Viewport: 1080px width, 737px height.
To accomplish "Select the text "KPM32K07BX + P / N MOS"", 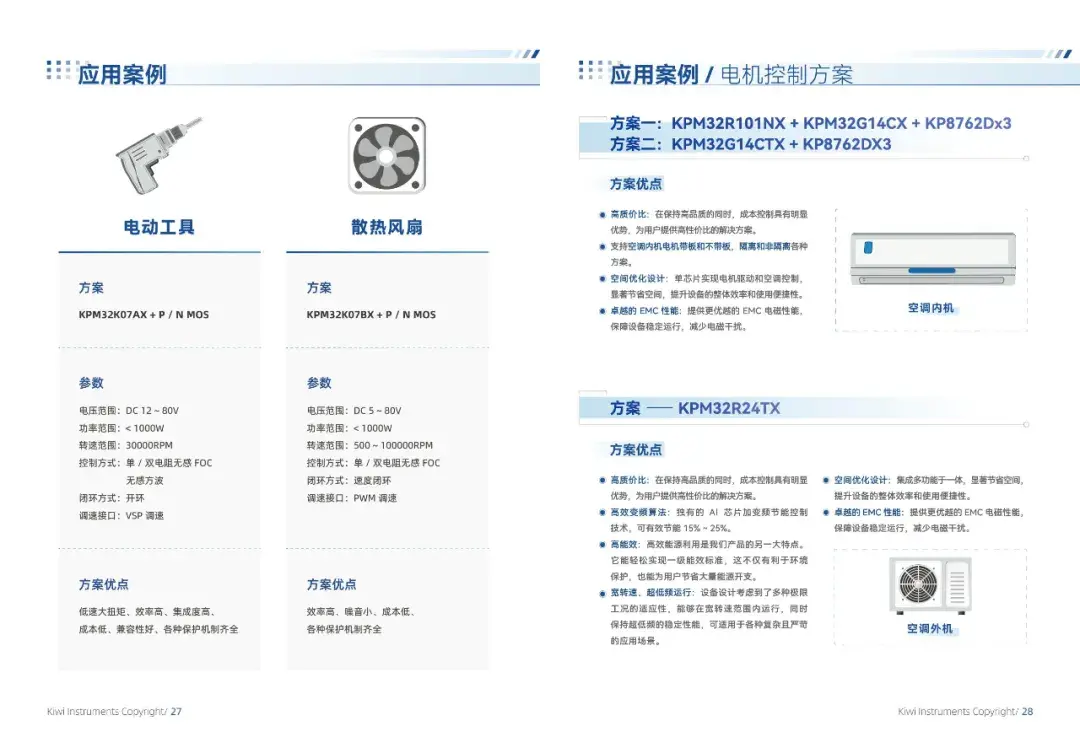I will coord(371,315).
